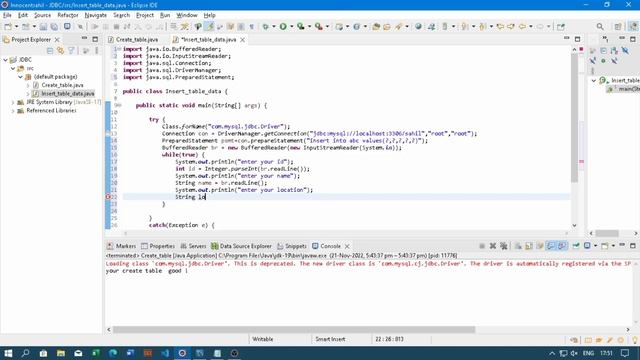Switch to the Markers tab

coord(121,246)
